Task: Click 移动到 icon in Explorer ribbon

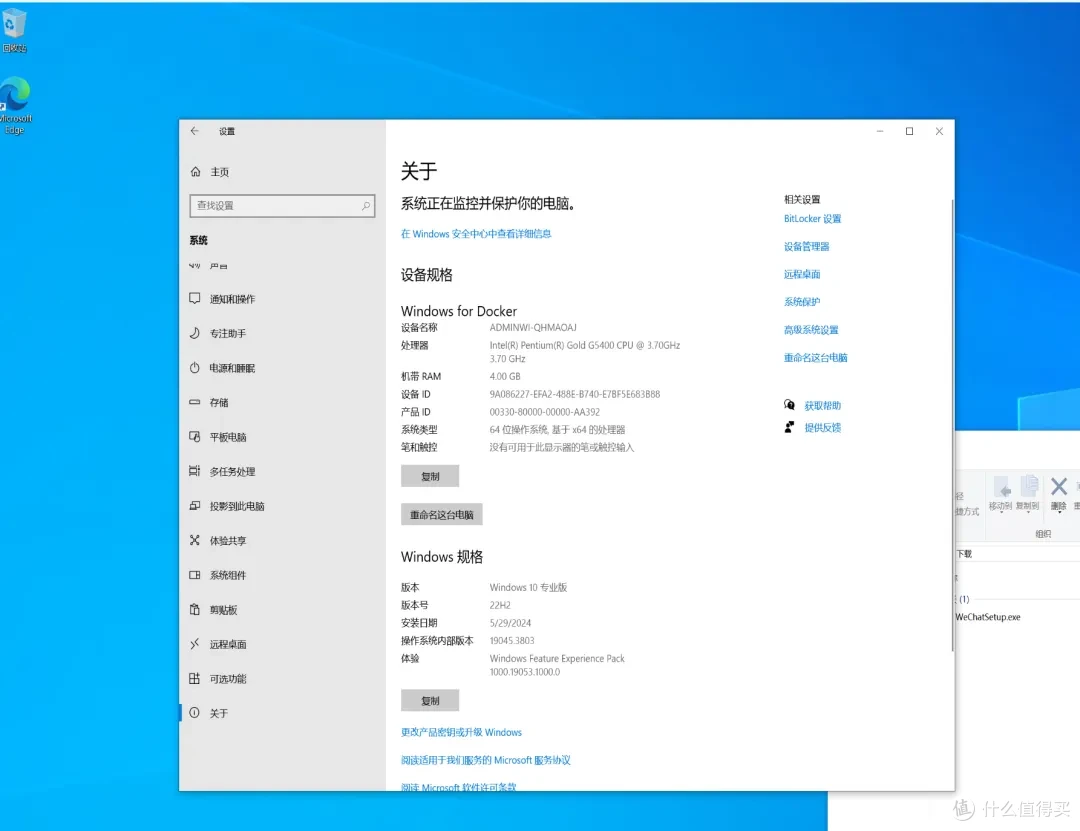Action: (1001, 487)
